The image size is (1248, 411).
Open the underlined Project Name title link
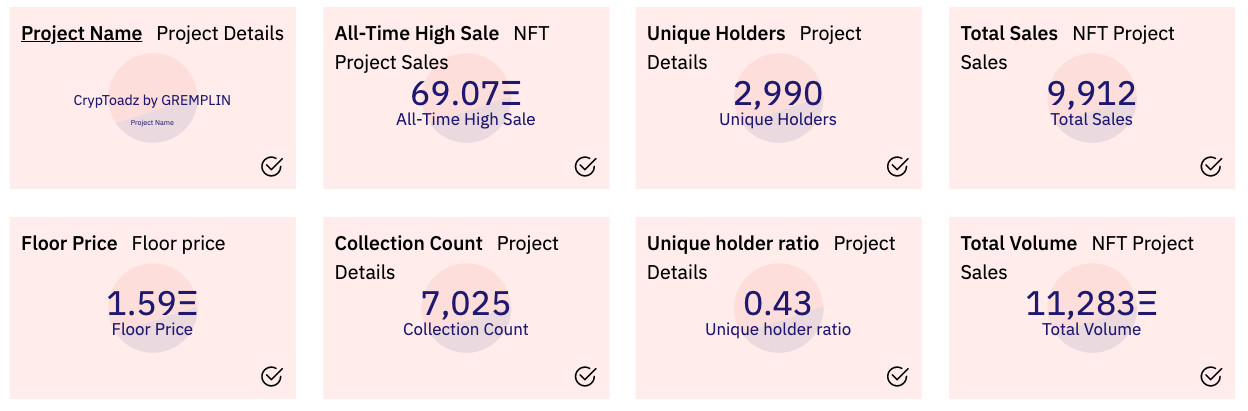82,33
